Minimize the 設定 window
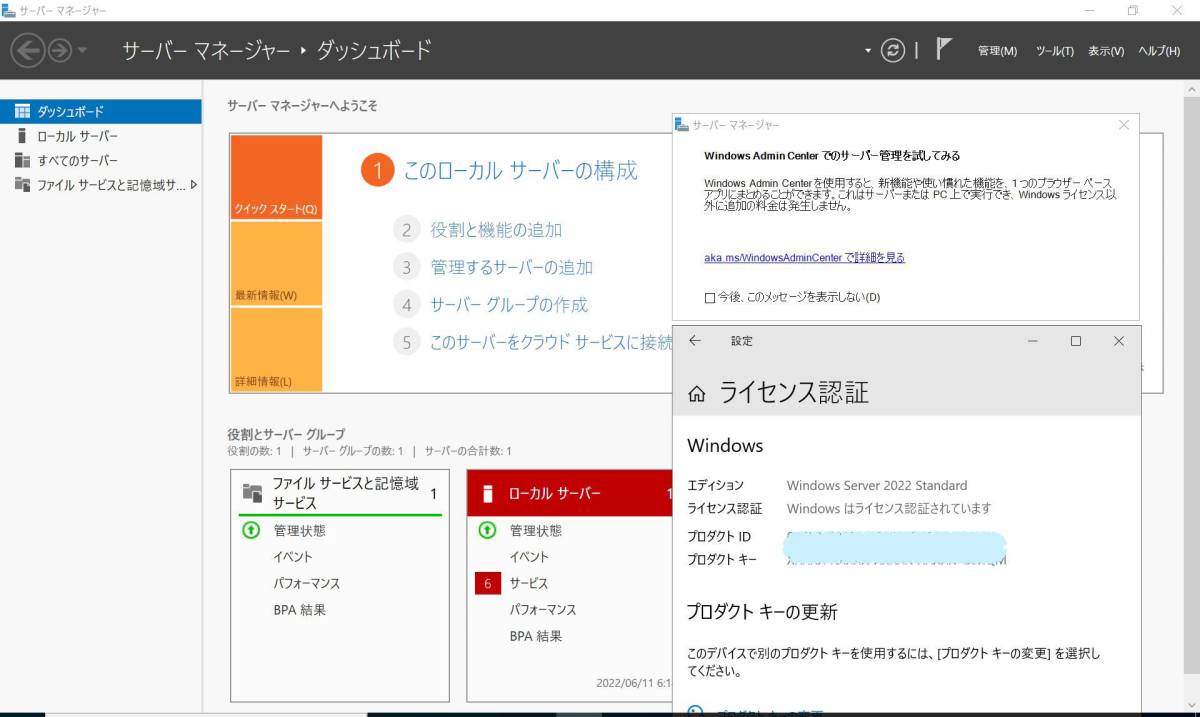The width and height of the screenshot is (1200, 717). [1032, 341]
